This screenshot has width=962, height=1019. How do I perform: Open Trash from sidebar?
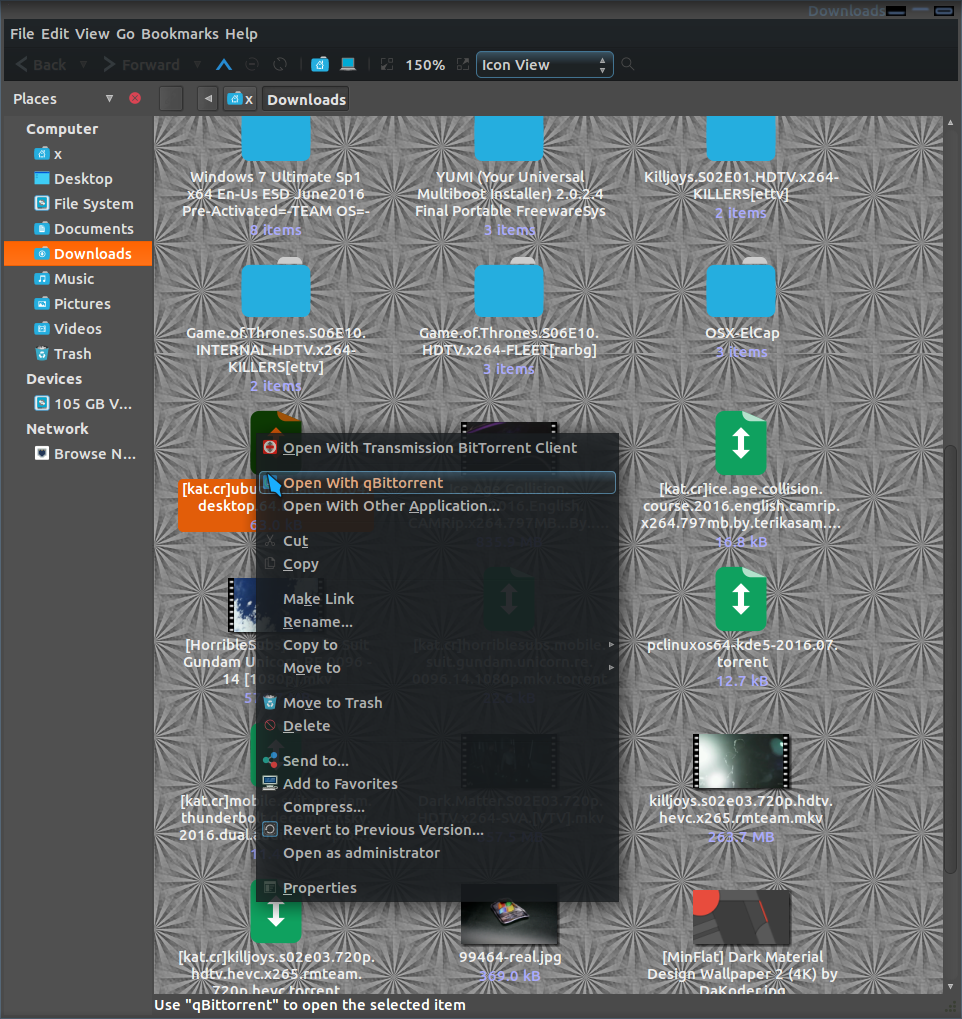click(x=78, y=354)
